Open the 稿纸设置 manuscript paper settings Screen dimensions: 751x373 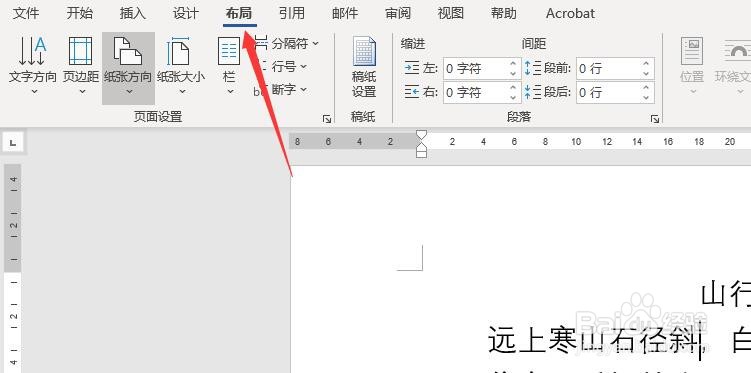364,66
